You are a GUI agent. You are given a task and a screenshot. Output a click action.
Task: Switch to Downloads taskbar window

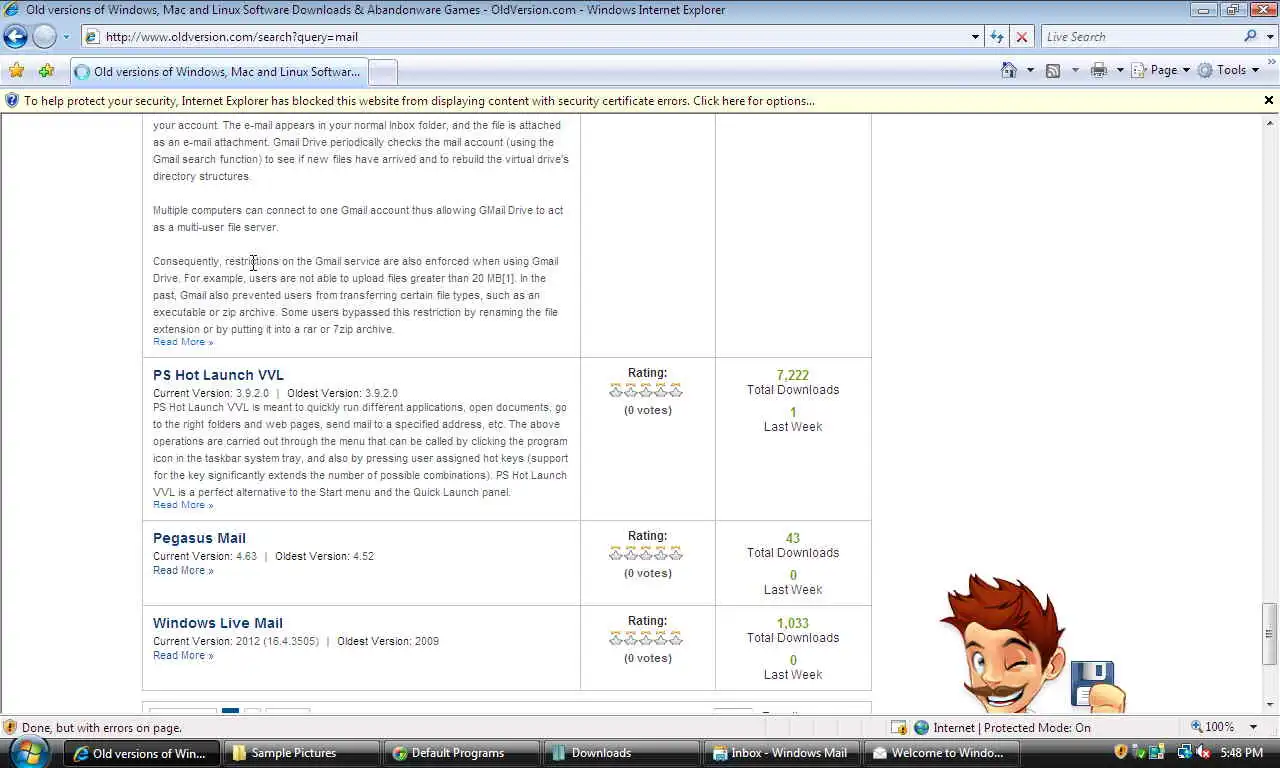point(622,753)
